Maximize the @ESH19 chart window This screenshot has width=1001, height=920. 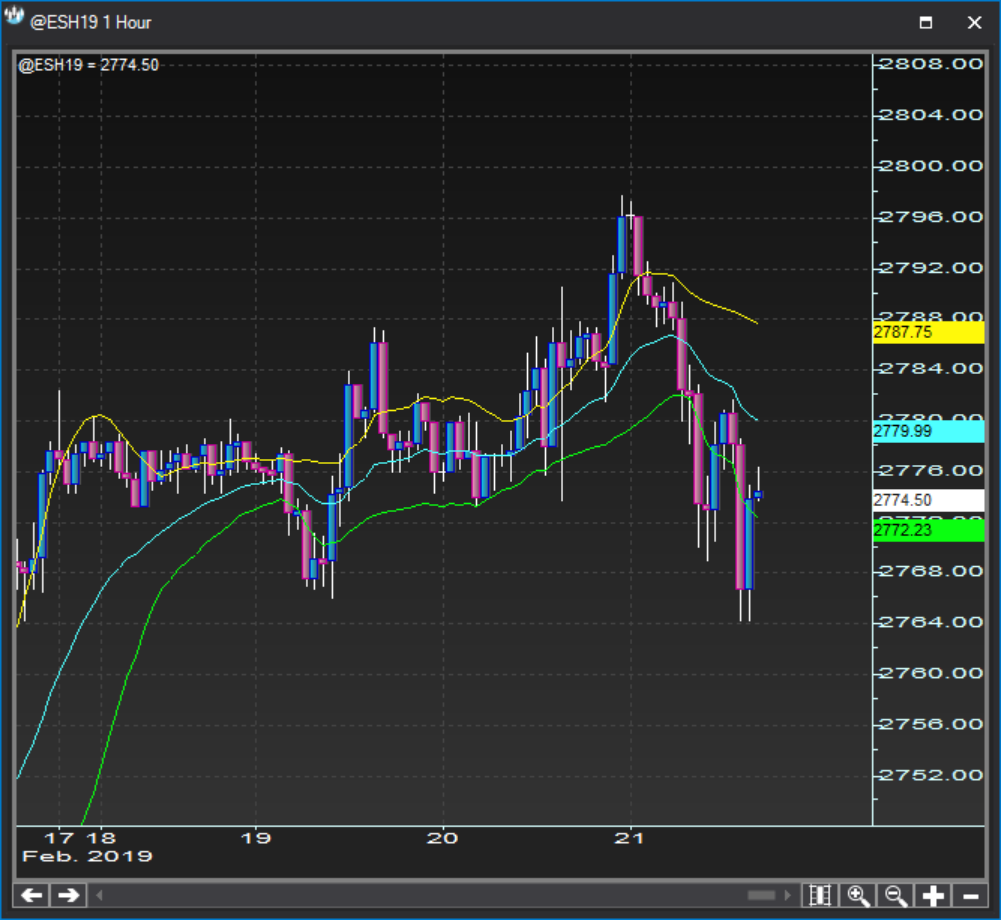tap(926, 23)
